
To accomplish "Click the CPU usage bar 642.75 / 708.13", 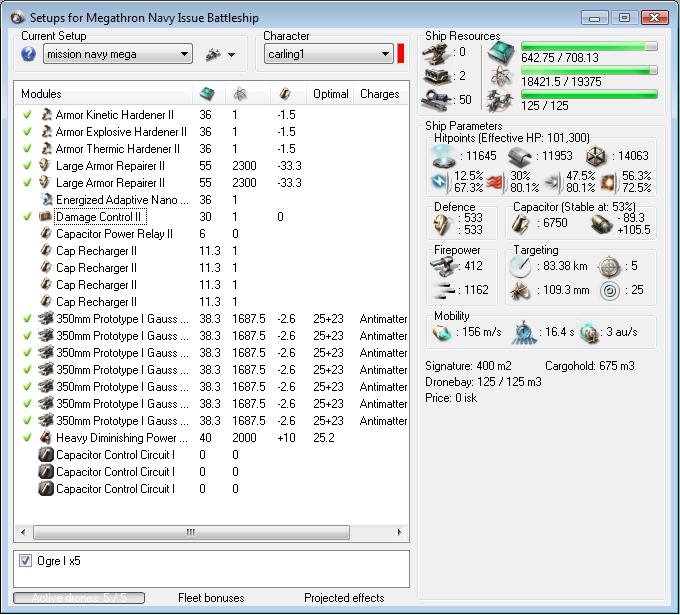I will pos(589,46).
